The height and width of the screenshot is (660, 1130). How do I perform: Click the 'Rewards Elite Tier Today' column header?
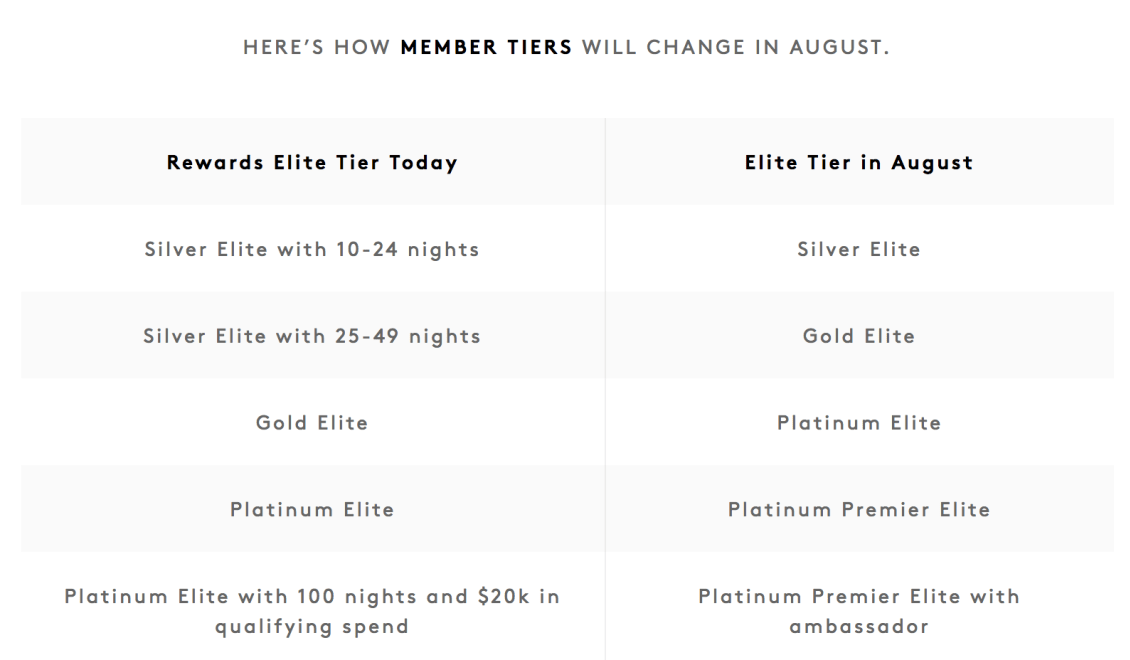coord(312,163)
